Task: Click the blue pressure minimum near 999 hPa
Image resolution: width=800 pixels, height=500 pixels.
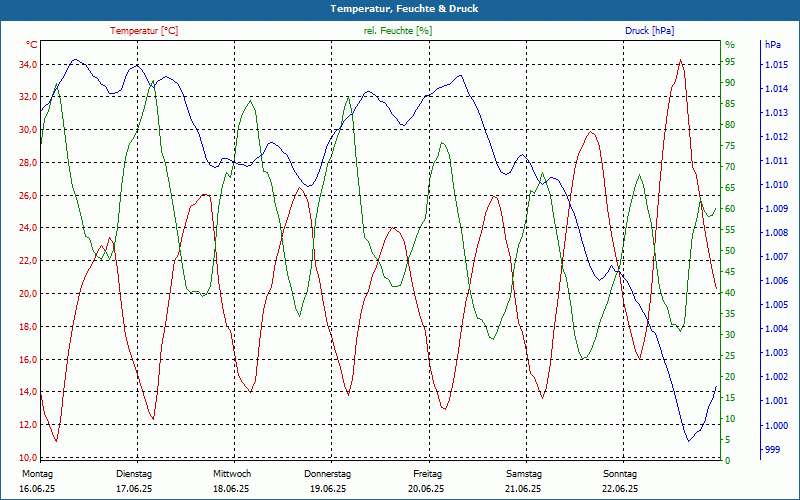Action: pos(688,441)
